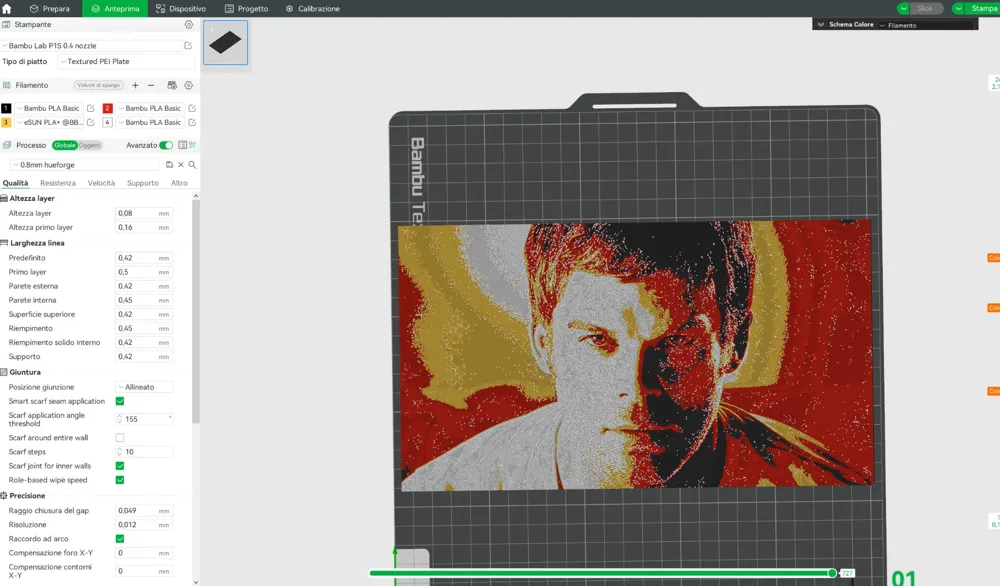Viewport: 1000px width, 586px height.
Task: Open the printer preset dropdown
Action: click(x=92, y=46)
